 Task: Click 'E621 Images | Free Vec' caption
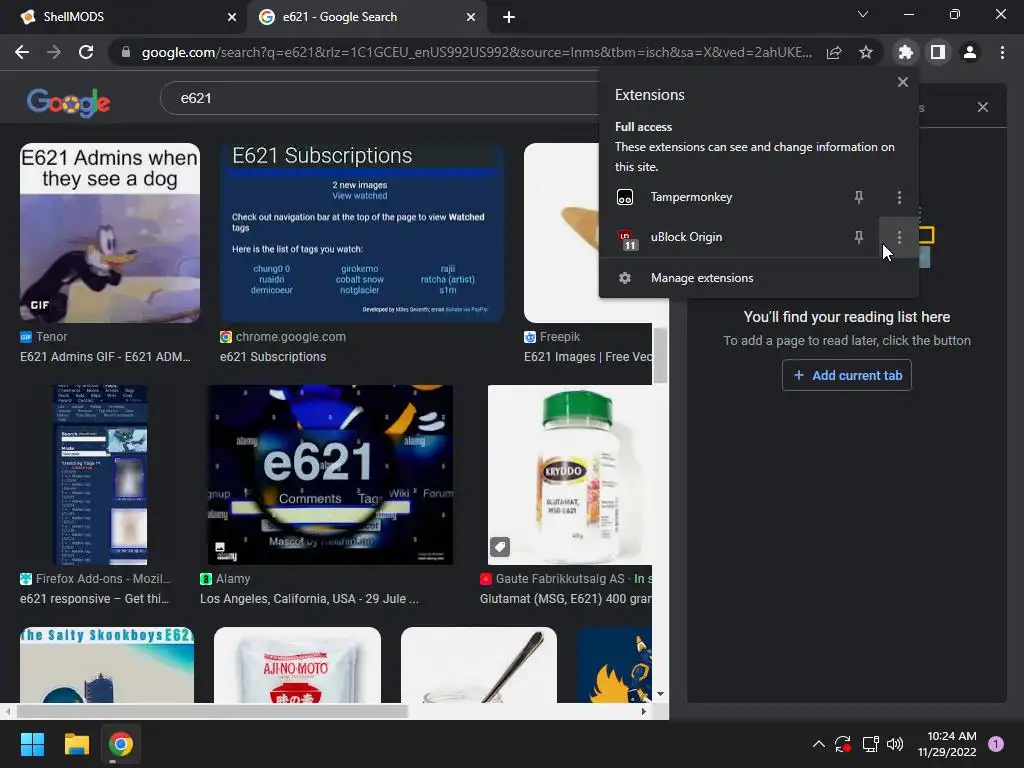point(588,357)
